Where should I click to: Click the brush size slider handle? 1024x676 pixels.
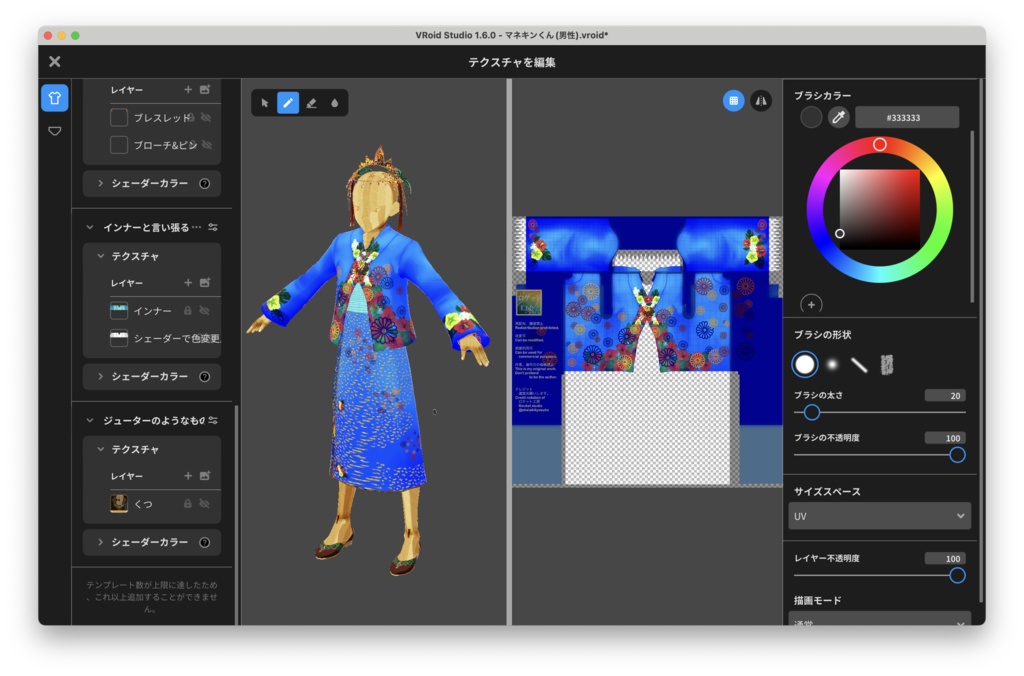(x=812, y=413)
